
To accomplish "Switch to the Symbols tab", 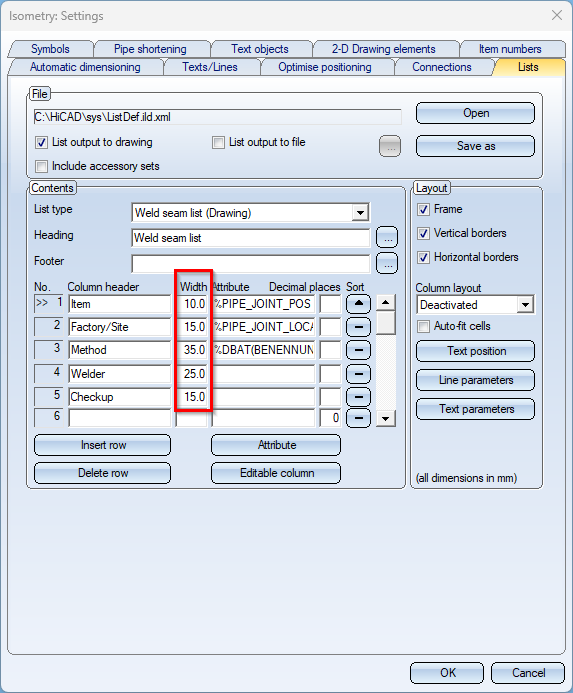I will pyautogui.click(x=50, y=49).
